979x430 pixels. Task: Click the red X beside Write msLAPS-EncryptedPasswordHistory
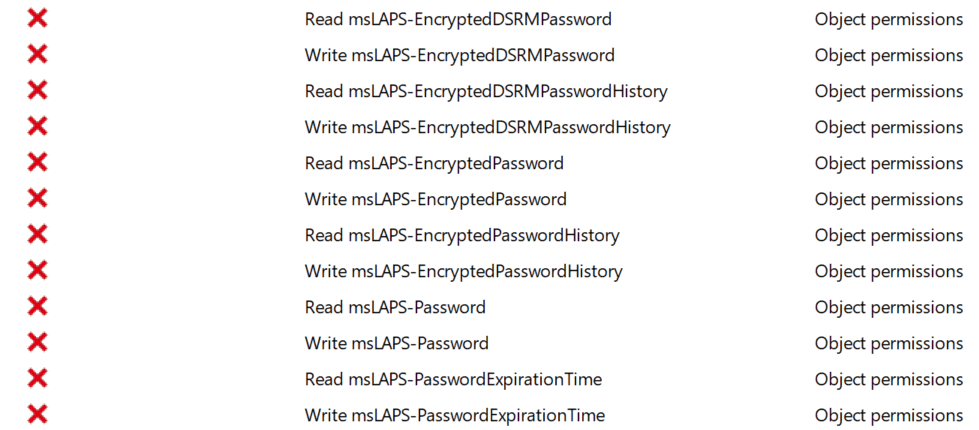click(37, 271)
